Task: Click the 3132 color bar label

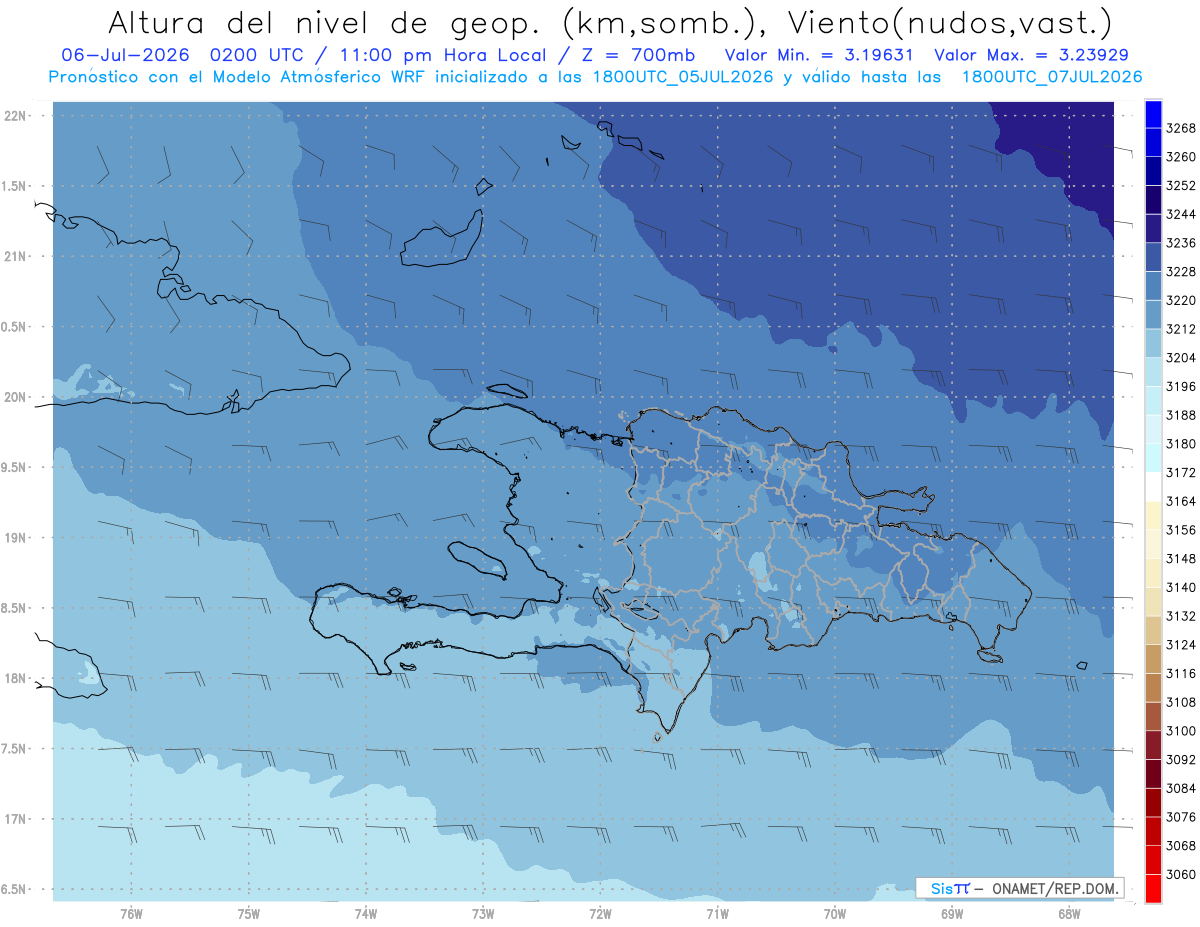Action: [1181, 616]
